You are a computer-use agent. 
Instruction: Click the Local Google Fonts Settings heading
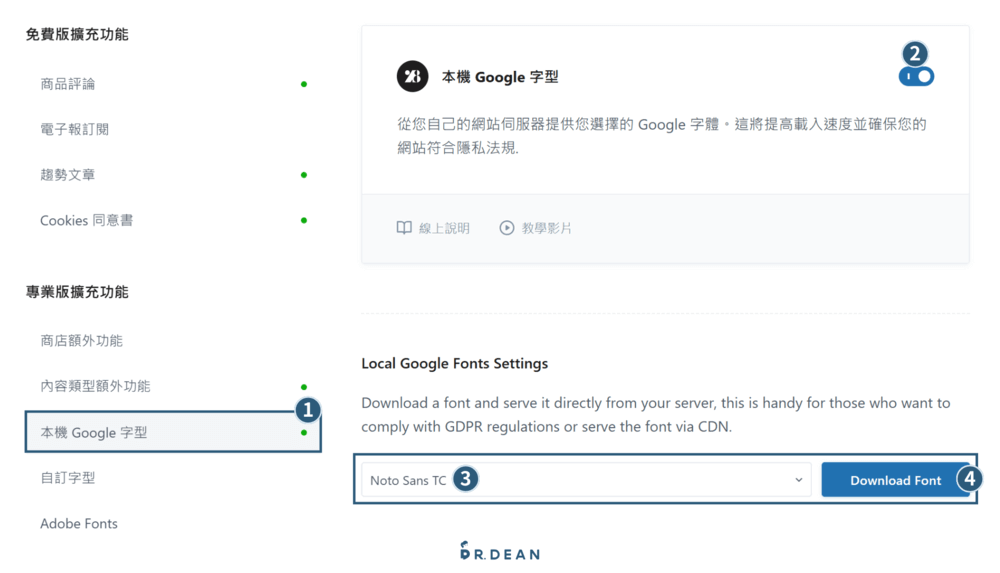pos(455,363)
